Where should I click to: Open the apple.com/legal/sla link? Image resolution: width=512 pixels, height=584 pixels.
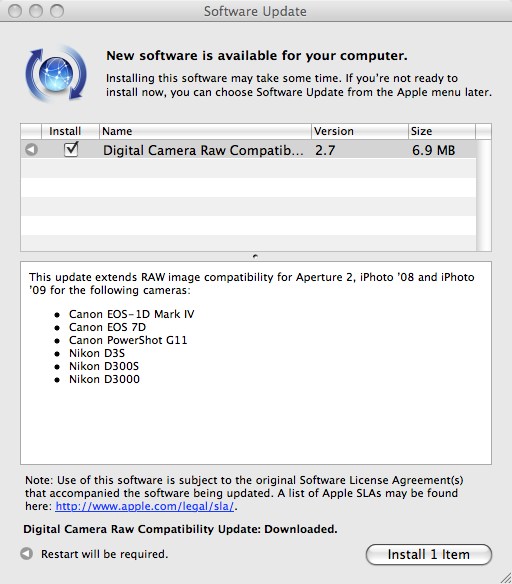[x=144, y=506]
